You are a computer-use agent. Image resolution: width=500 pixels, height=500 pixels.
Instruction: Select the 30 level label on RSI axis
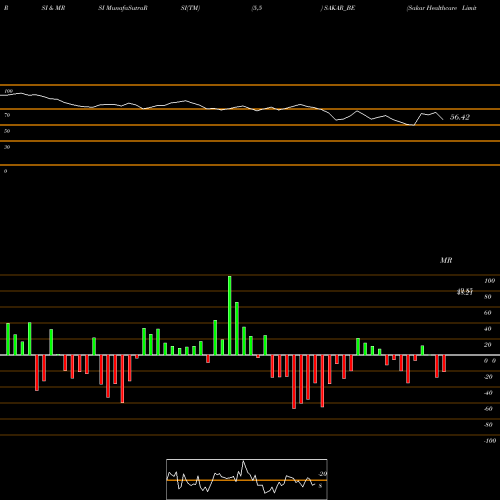(x=7, y=147)
